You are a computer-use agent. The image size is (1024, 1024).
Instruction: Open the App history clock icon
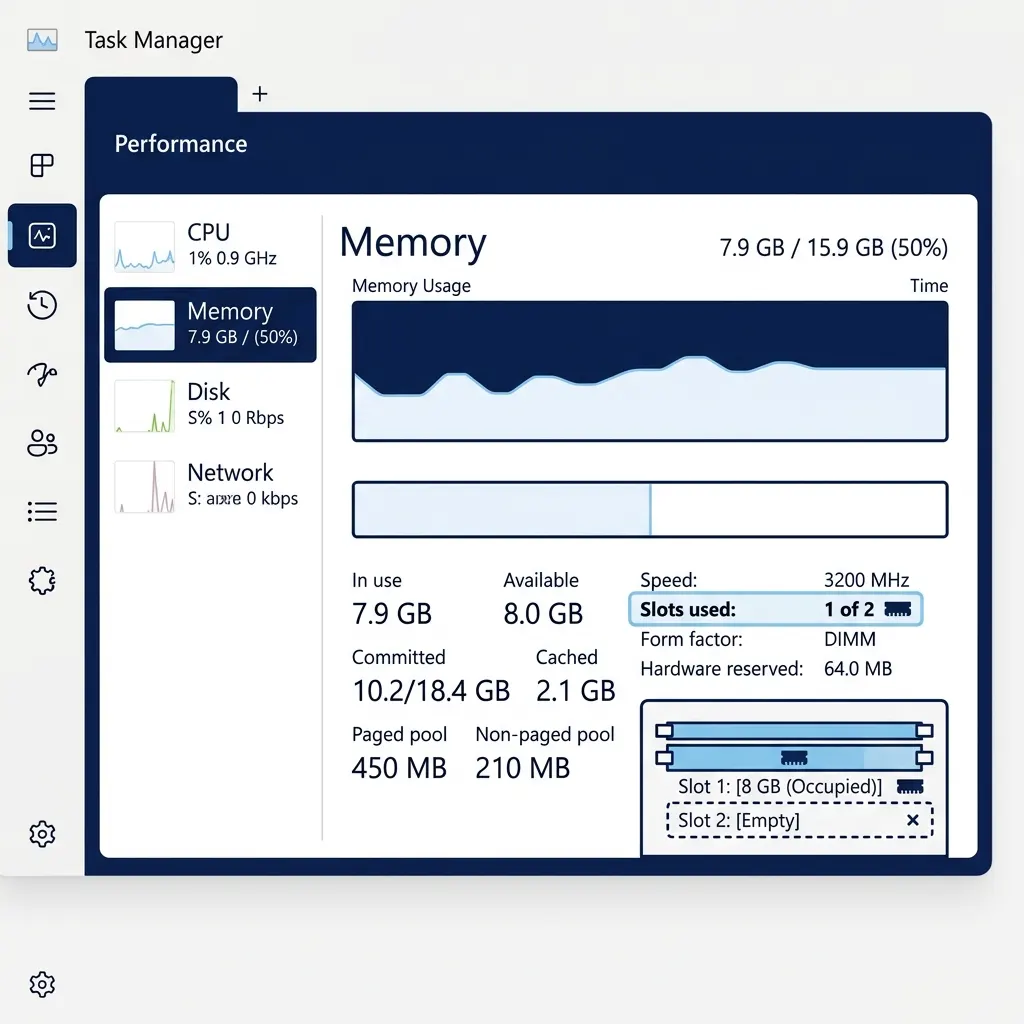42,305
